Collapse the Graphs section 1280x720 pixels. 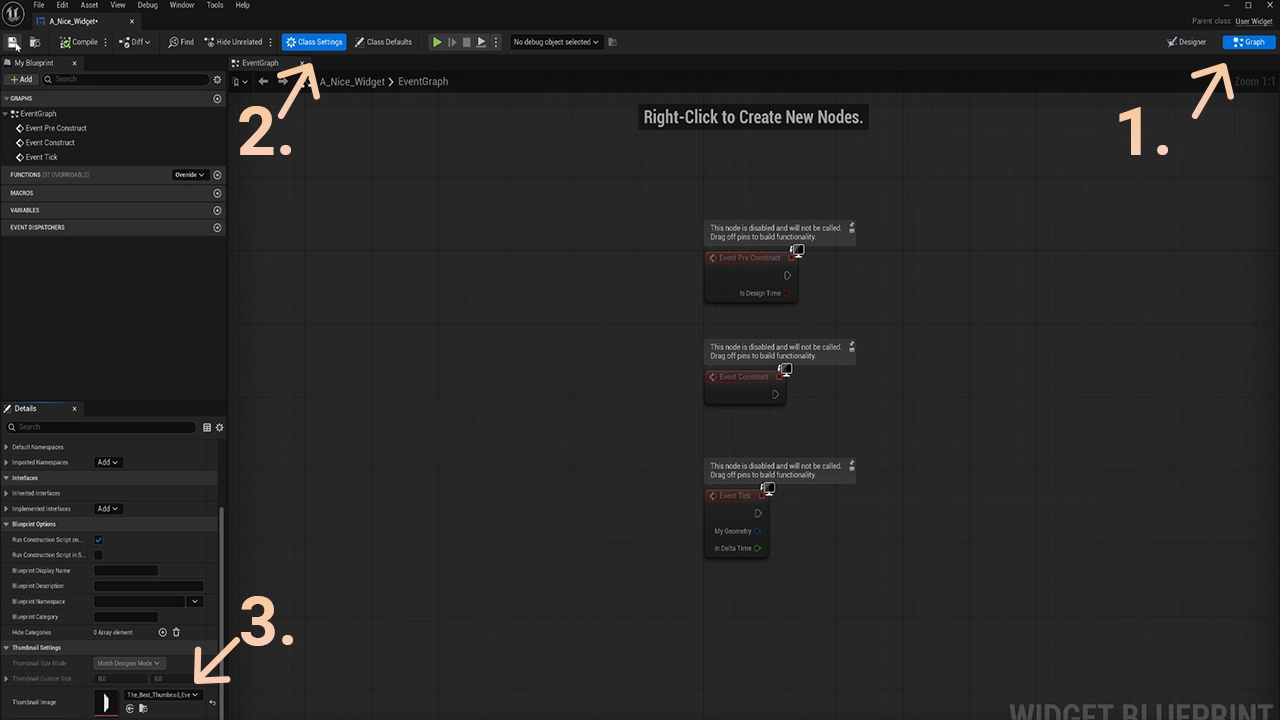[x=5, y=99]
